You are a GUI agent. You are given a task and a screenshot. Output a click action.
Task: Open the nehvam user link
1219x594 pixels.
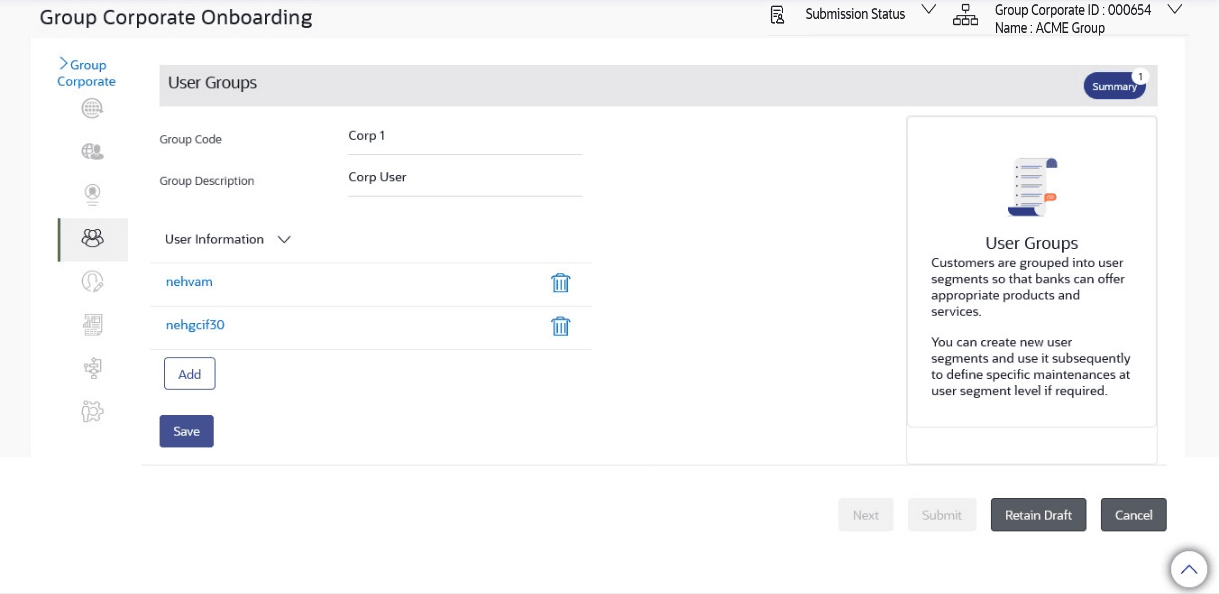tap(189, 282)
